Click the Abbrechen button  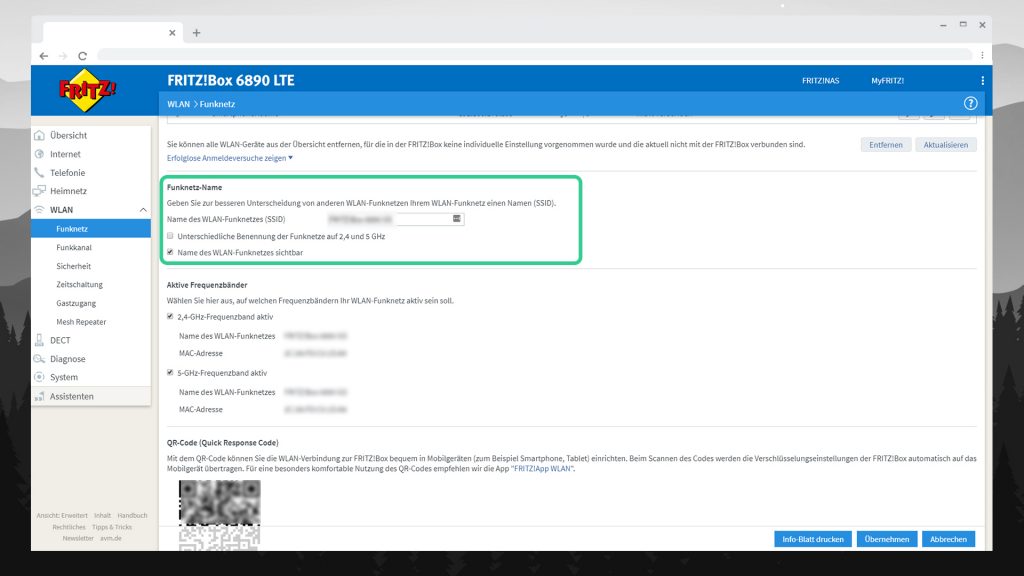click(948, 539)
